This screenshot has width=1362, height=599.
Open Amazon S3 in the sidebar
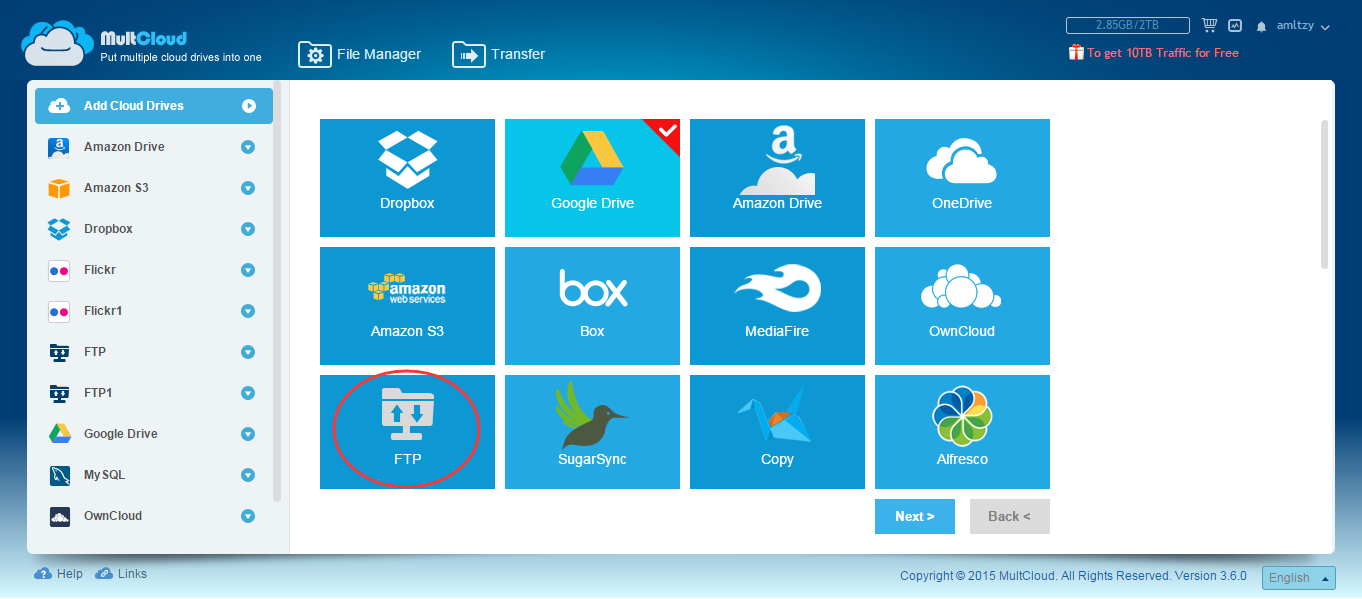153,188
